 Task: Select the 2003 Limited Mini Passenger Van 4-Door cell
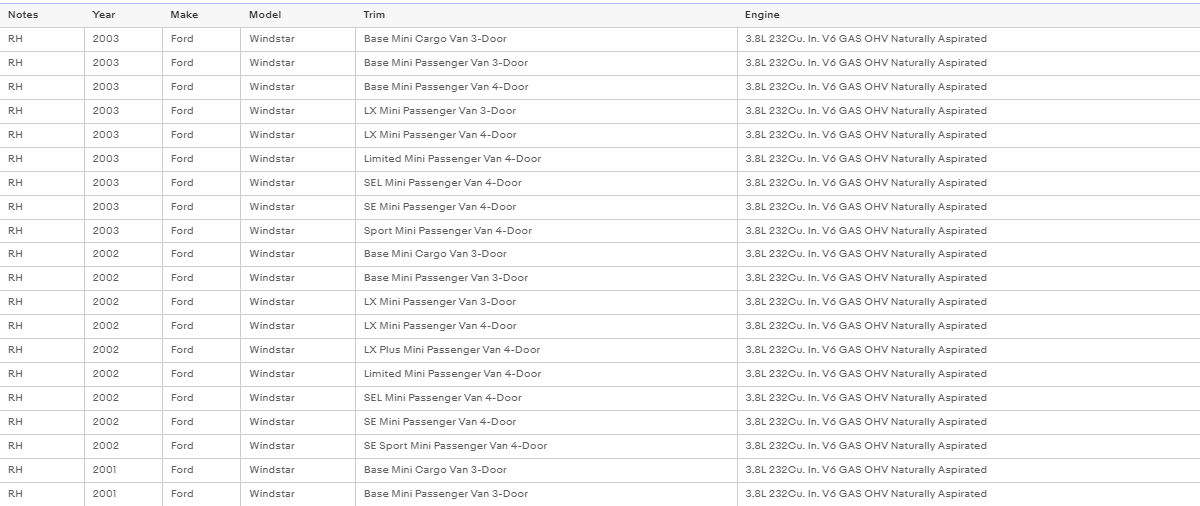547,159
